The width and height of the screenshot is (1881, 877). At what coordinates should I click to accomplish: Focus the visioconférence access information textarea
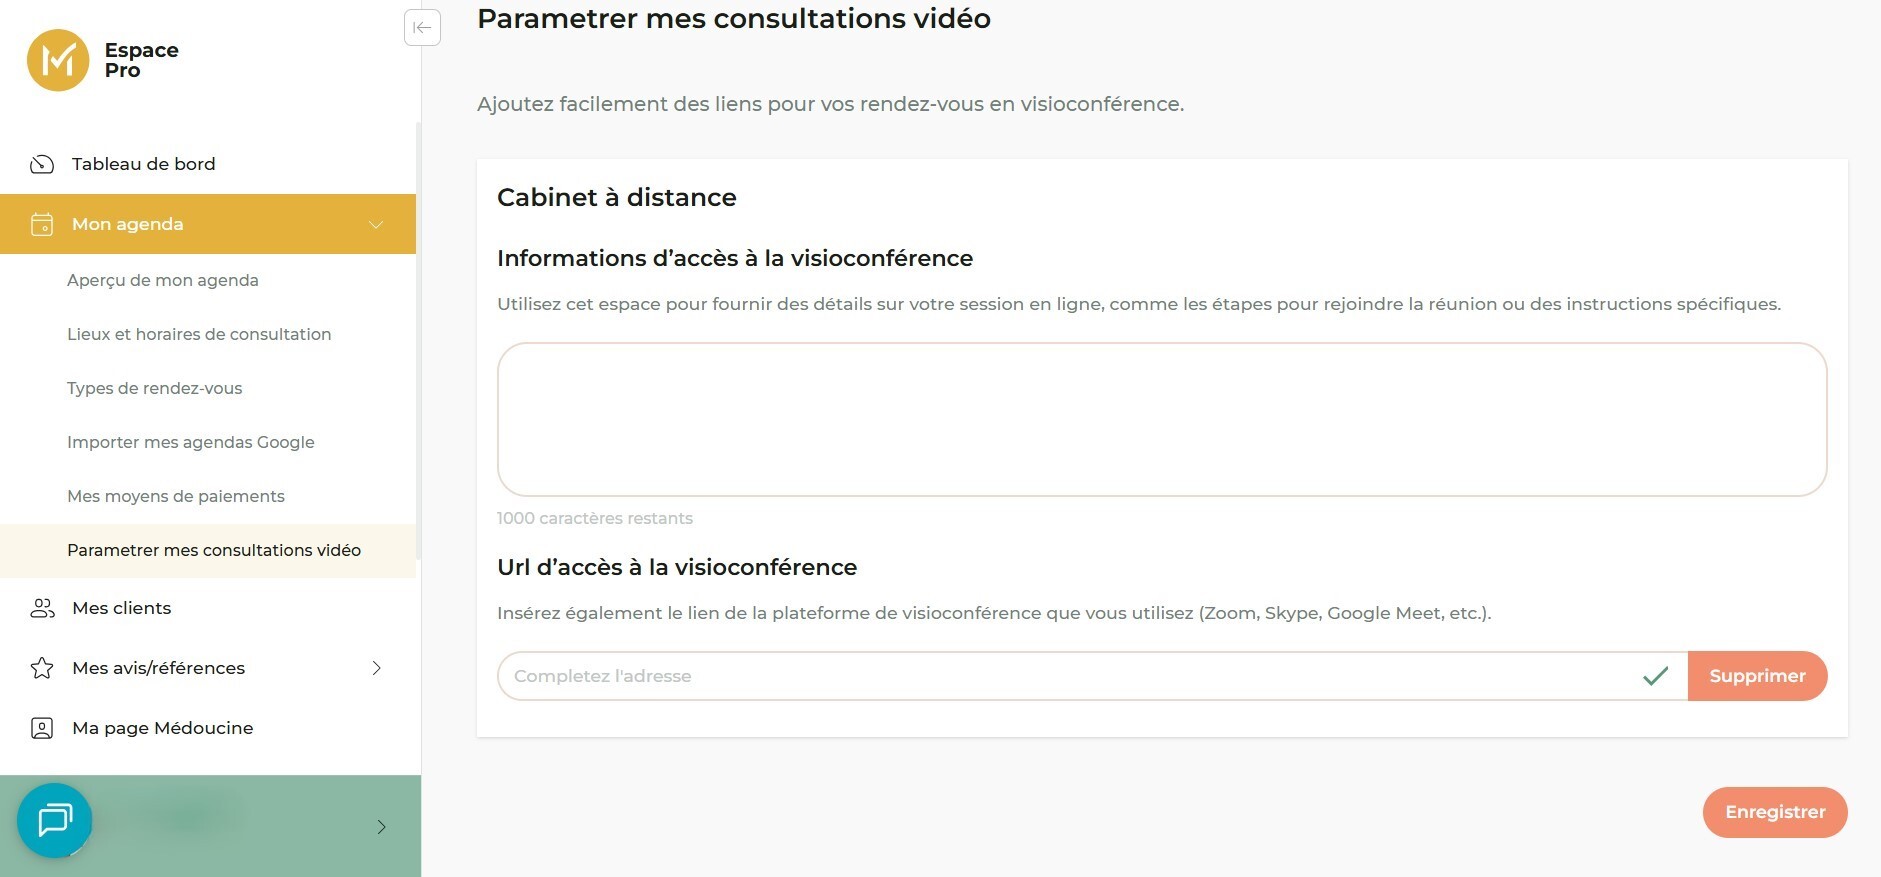click(1161, 419)
